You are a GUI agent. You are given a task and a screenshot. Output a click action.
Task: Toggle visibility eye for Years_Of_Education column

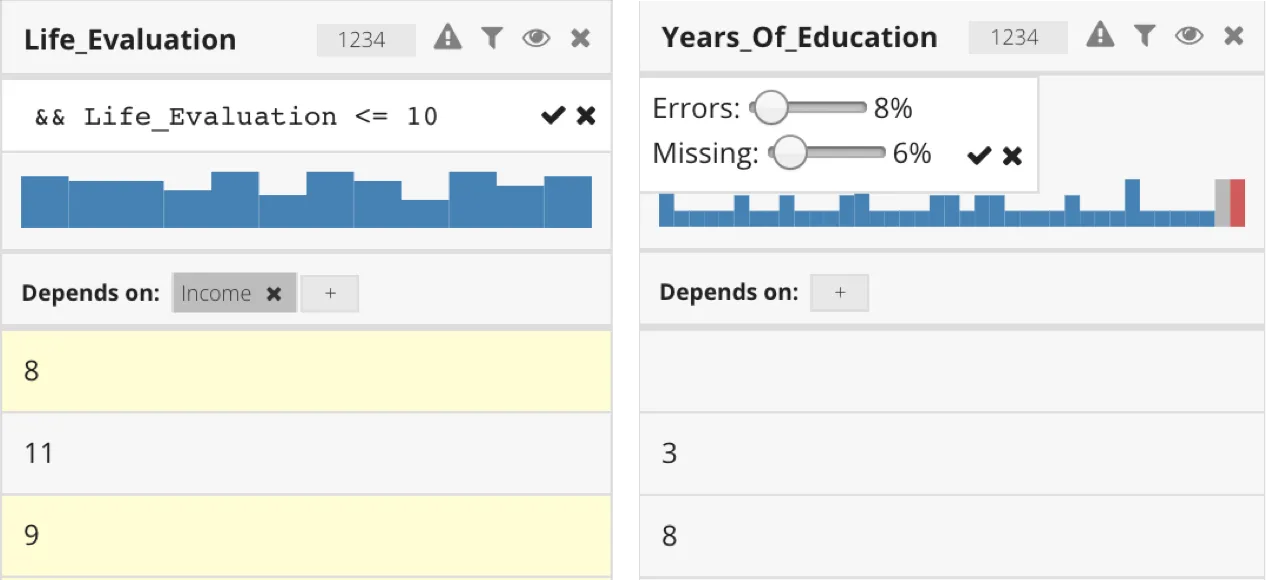1189,36
